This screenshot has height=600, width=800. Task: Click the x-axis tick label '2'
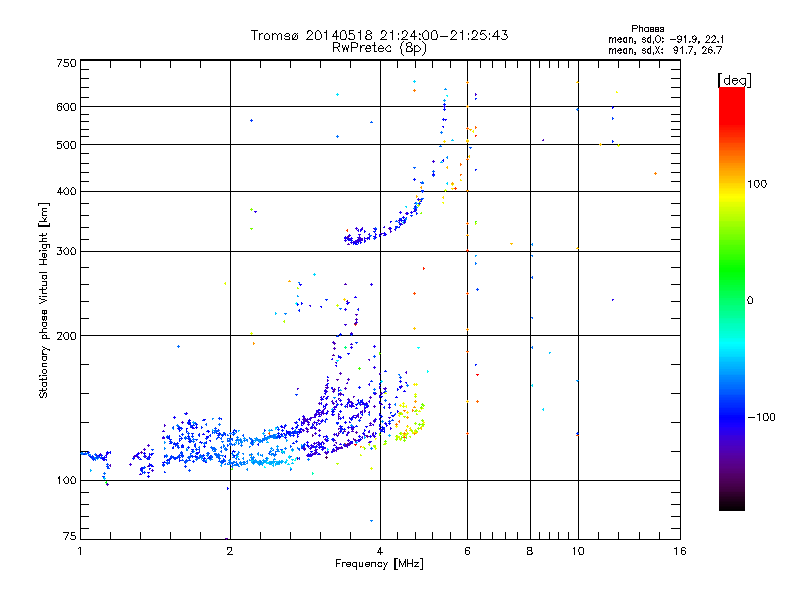(x=230, y=551)
